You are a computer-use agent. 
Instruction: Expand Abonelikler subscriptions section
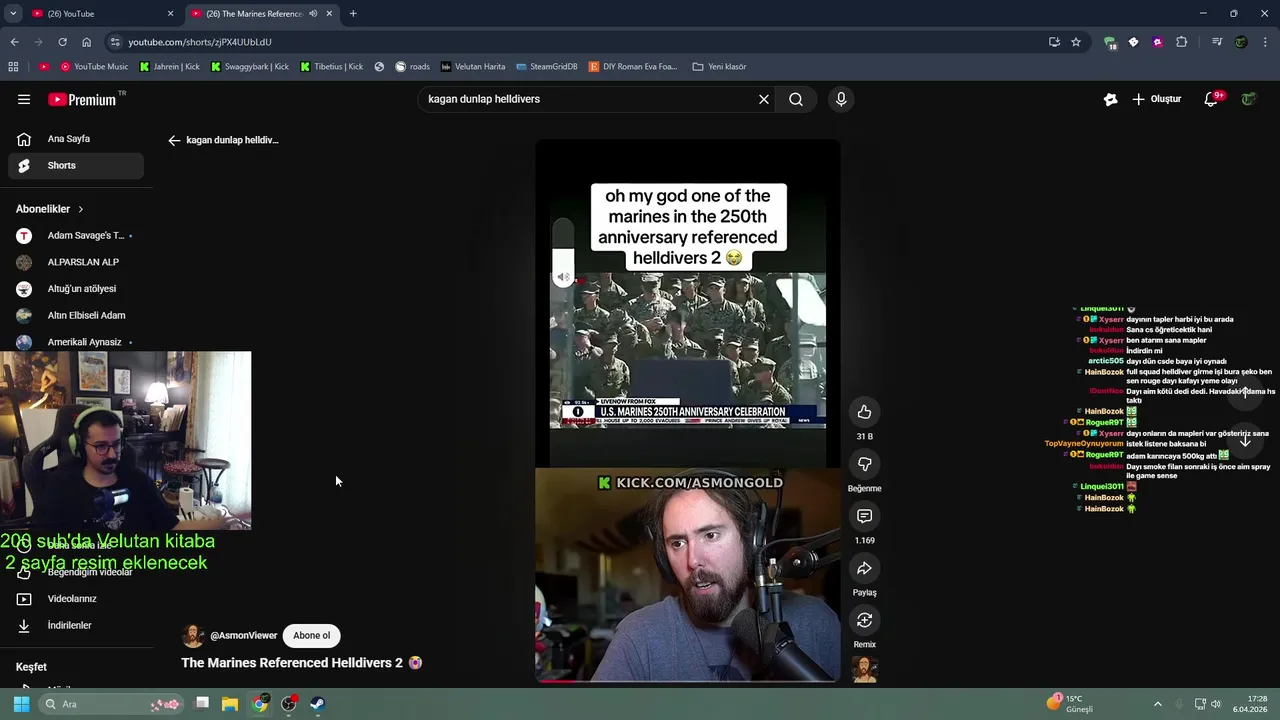click(50, 209)
